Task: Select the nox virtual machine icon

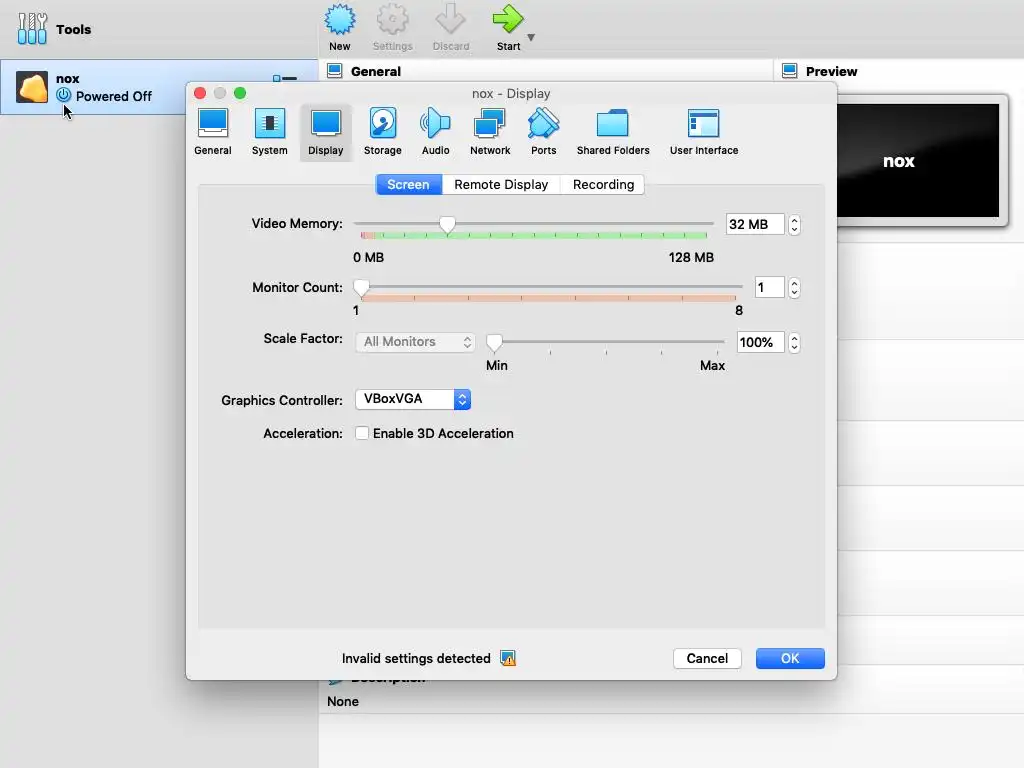Action: (x=32, y=87)
